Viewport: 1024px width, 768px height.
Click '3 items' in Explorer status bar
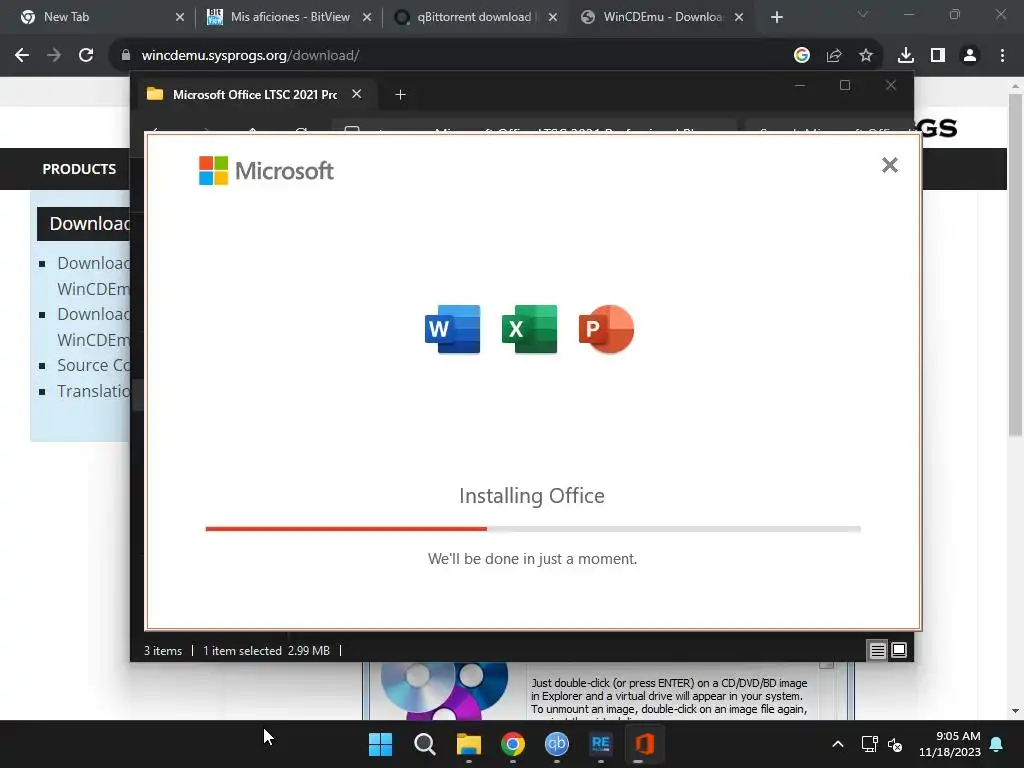(x=163, y=650)
